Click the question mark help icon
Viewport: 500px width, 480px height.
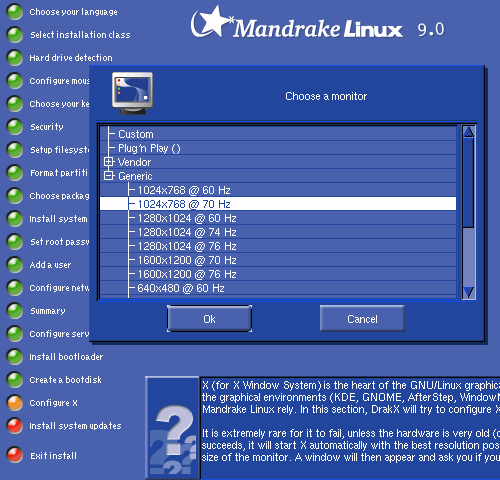173,428
